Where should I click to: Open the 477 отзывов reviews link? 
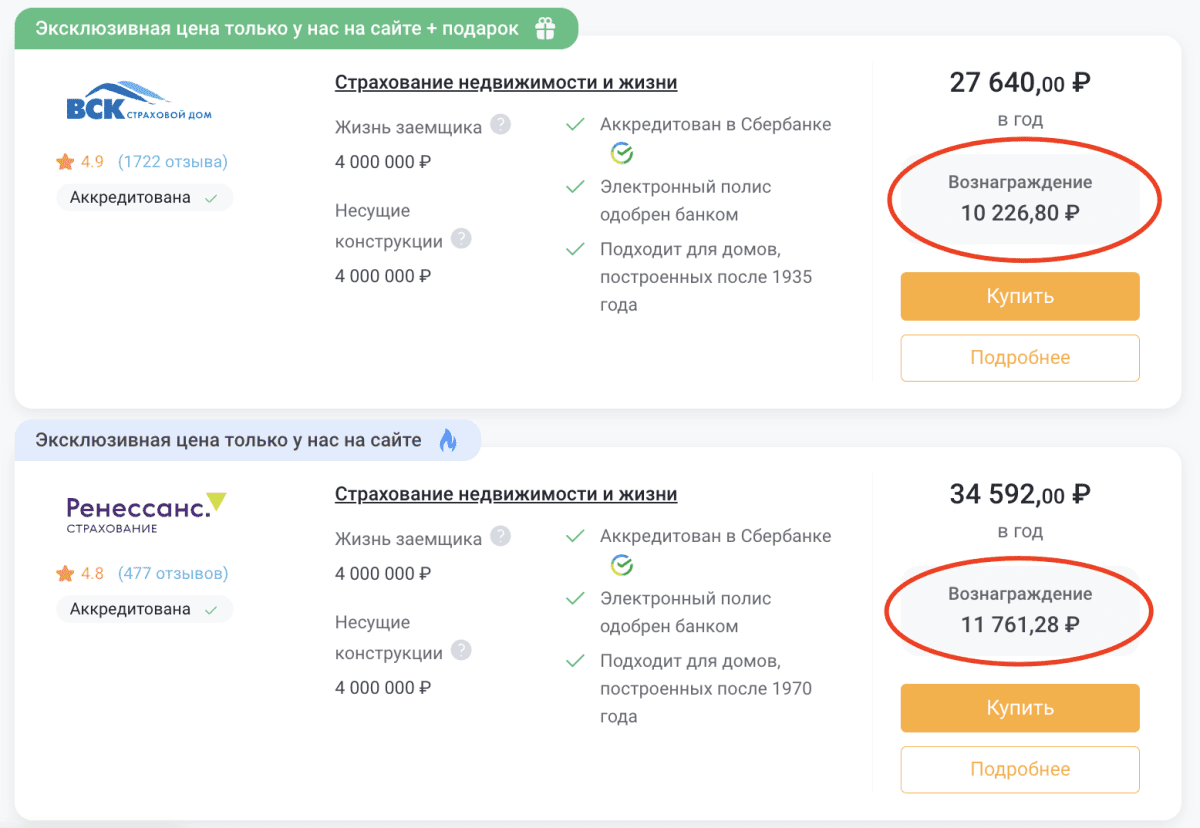tap(173, 573)
